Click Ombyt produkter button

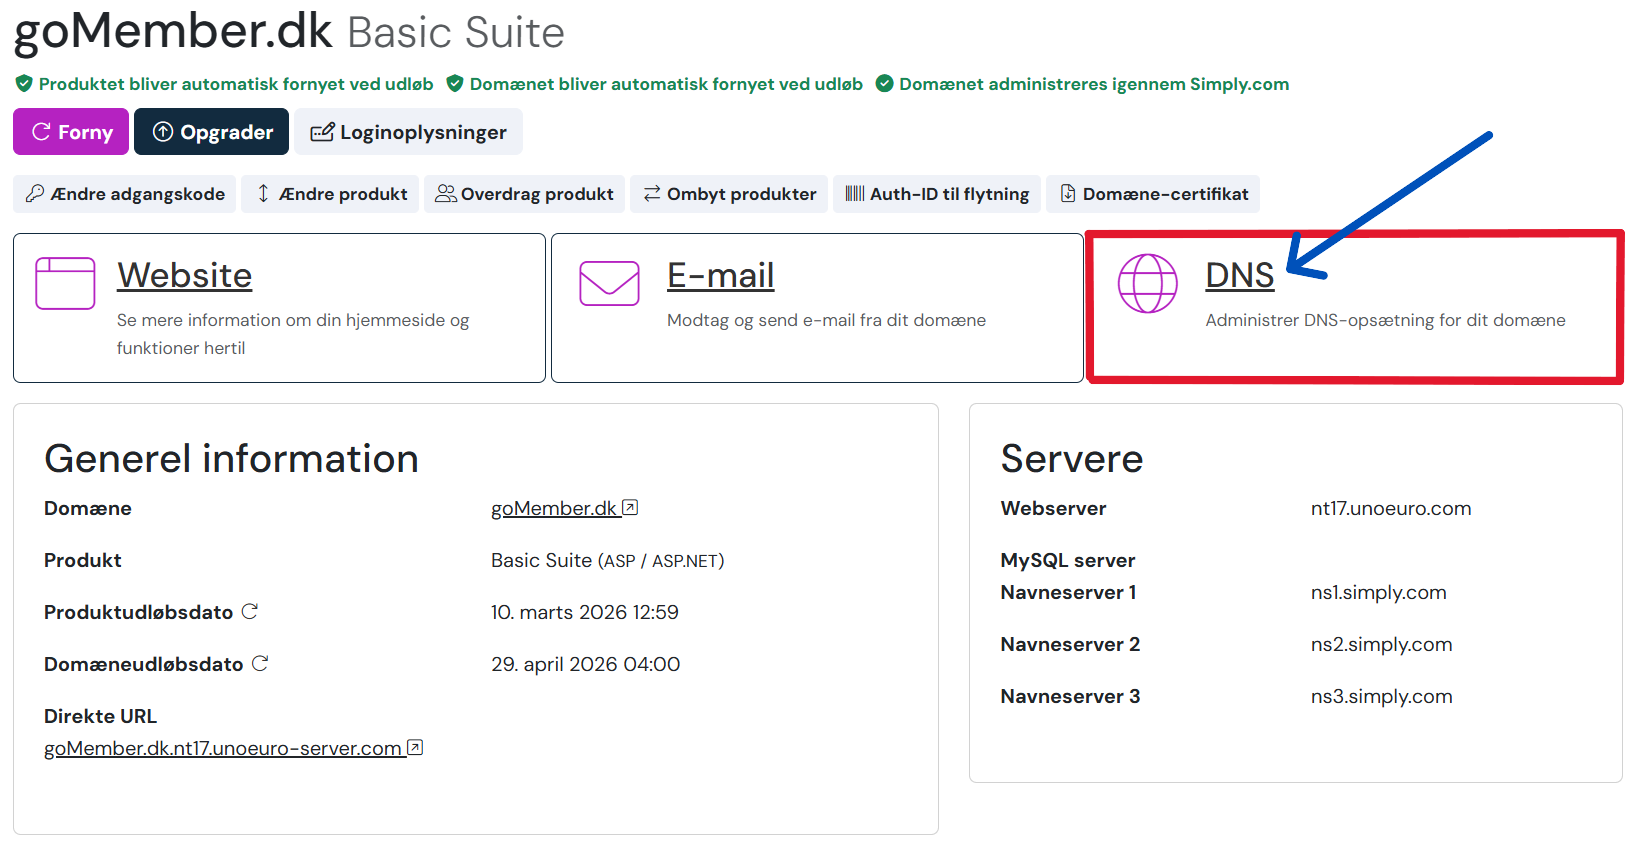click(729, 194)
